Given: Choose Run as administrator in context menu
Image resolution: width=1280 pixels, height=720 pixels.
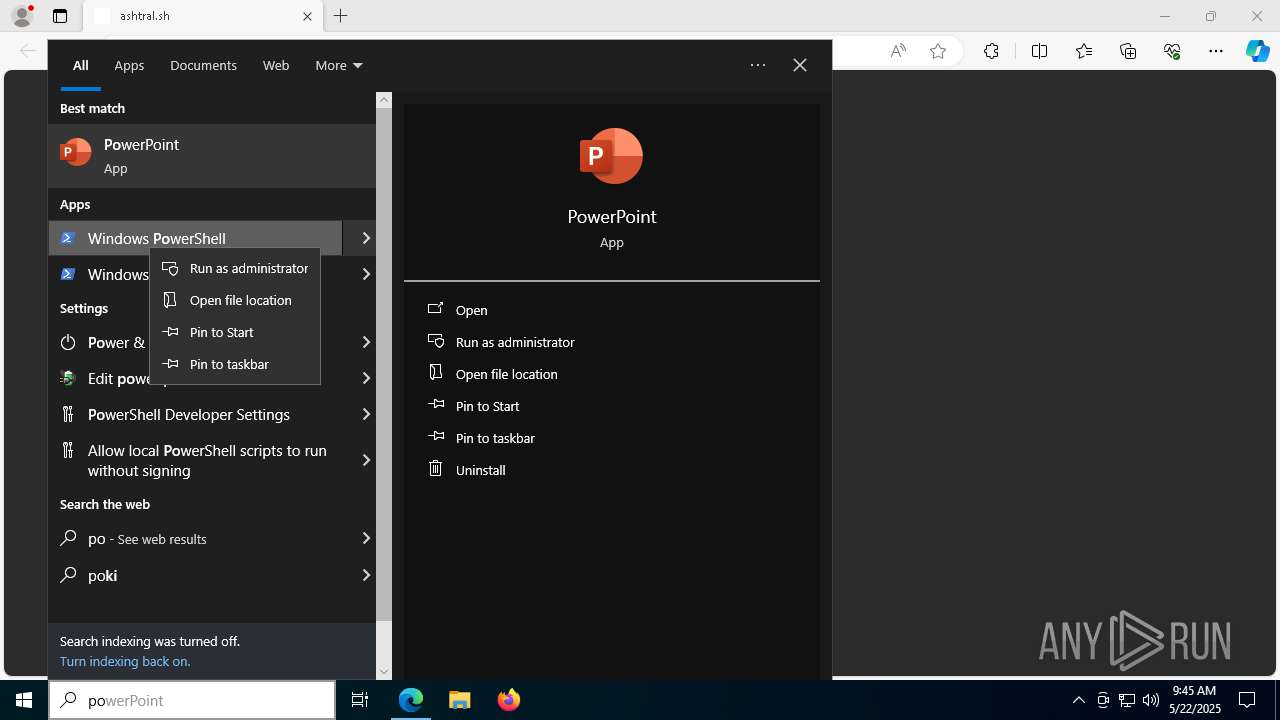Looking at the screenshot, I should 235,268.
